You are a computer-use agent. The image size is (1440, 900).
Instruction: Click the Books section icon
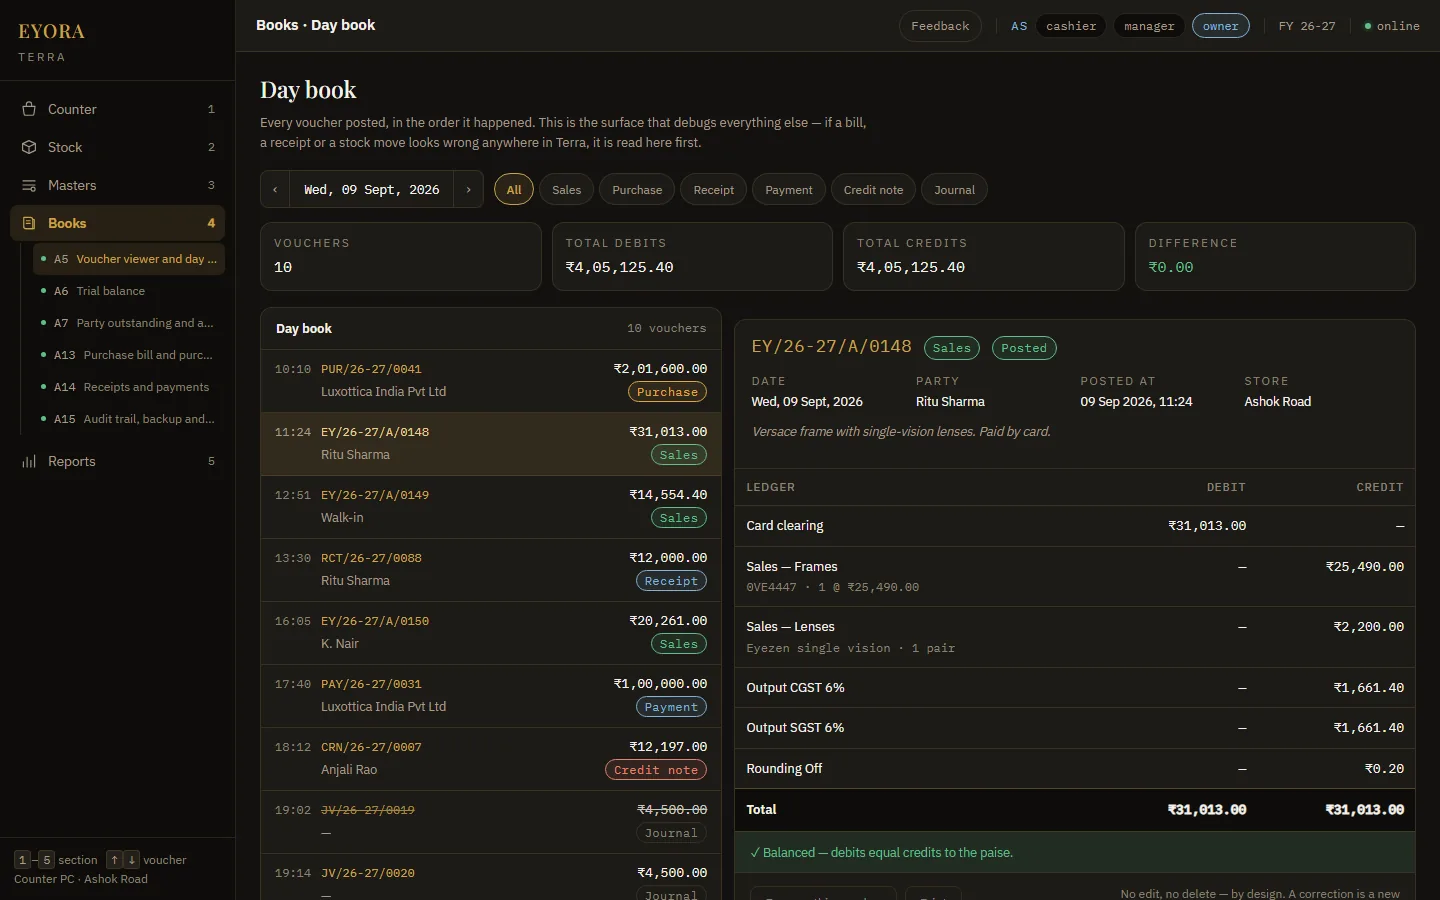point(29,223)
